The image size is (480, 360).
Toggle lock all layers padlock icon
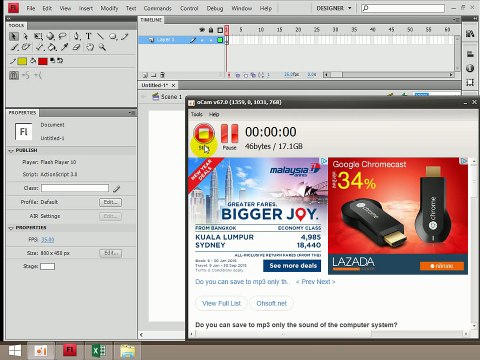coord(211,30)
